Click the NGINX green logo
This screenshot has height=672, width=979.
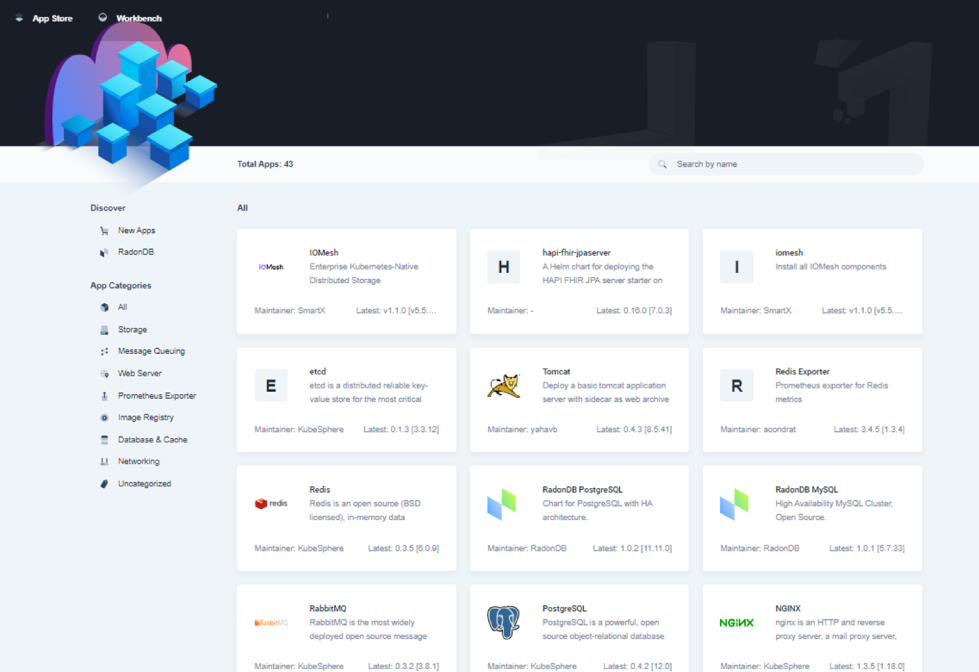point(737,622)
